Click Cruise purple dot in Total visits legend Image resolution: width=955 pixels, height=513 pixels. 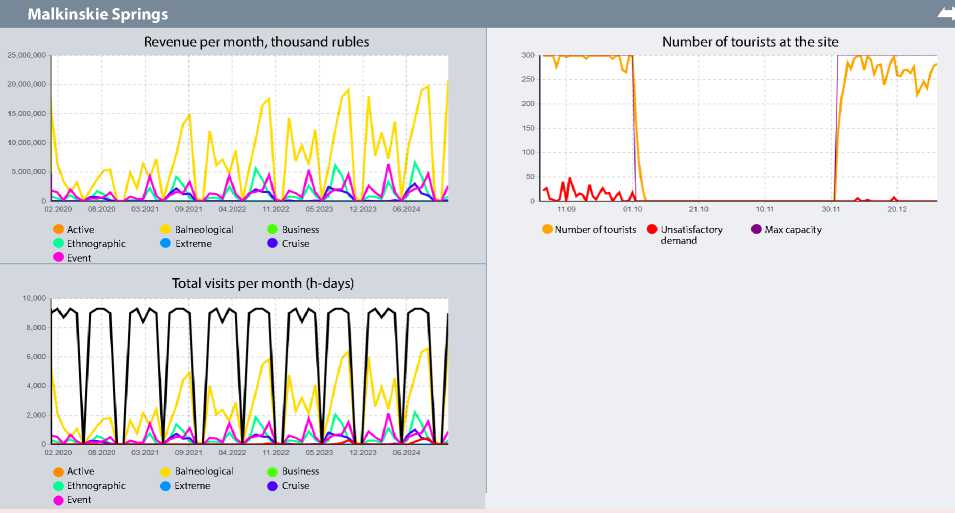coord(272,486)
